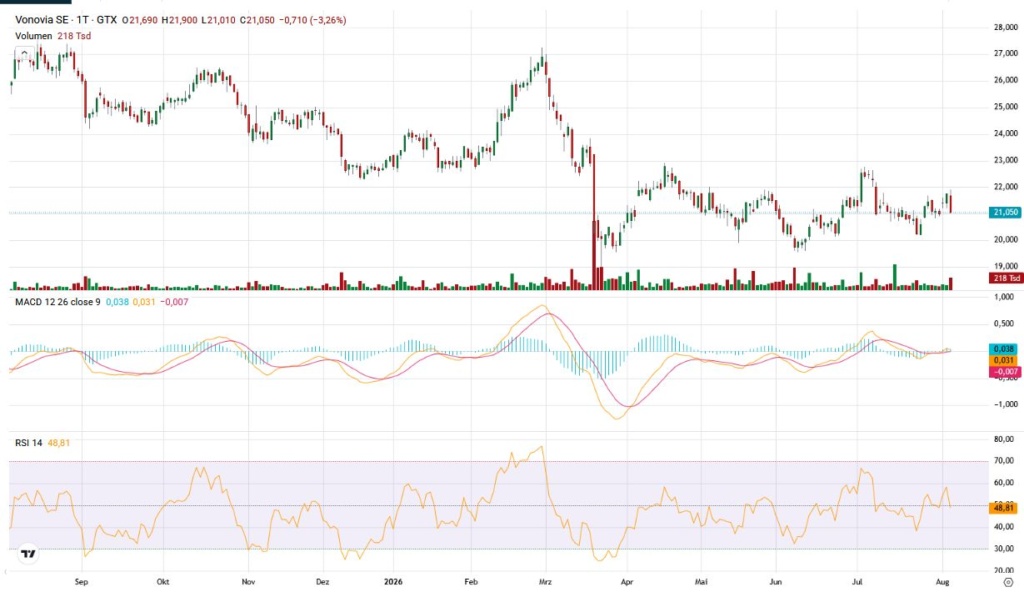Click the 20,000 price axis label
This screenshot has height=592, width=1024.
coord(1006,240)
